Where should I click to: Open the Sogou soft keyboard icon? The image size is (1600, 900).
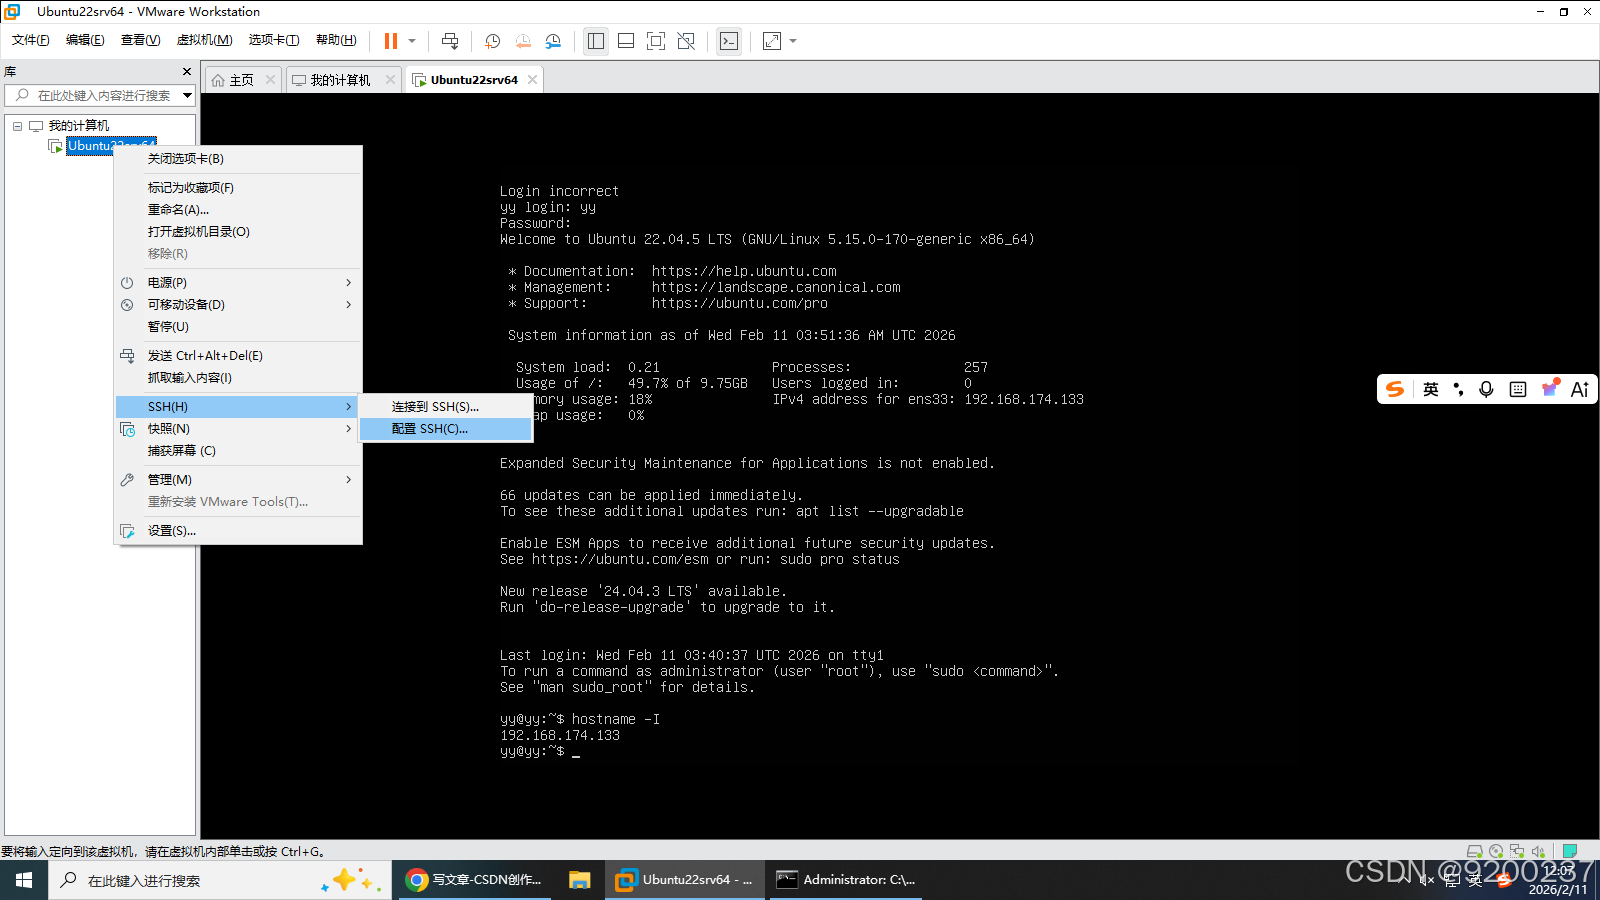(1518, 389)
